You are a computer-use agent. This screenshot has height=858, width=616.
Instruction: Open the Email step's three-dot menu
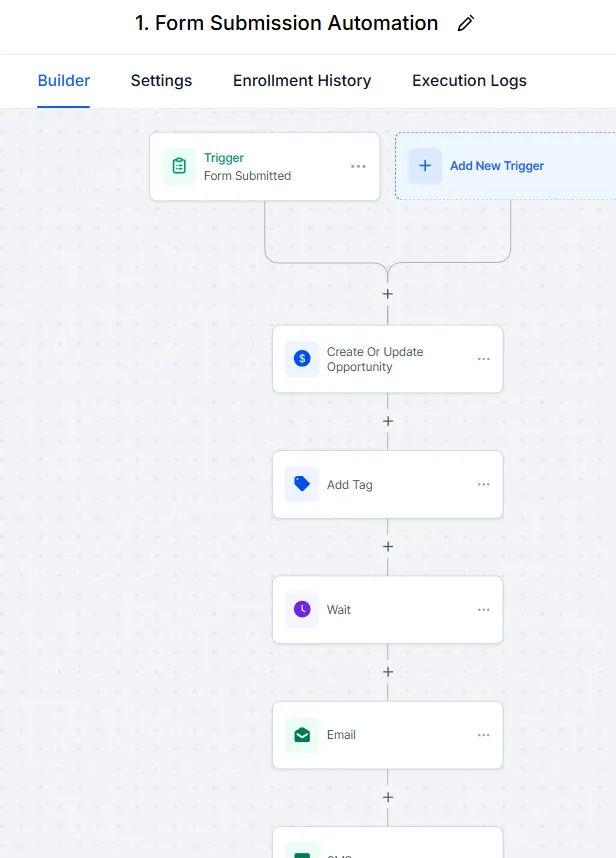click(484, 735)
